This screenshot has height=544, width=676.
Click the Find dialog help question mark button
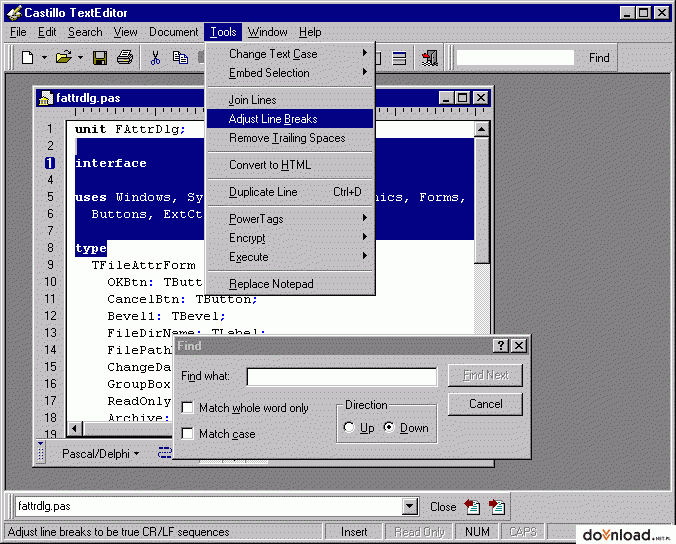pyautogui.click(x=501, y=346)
